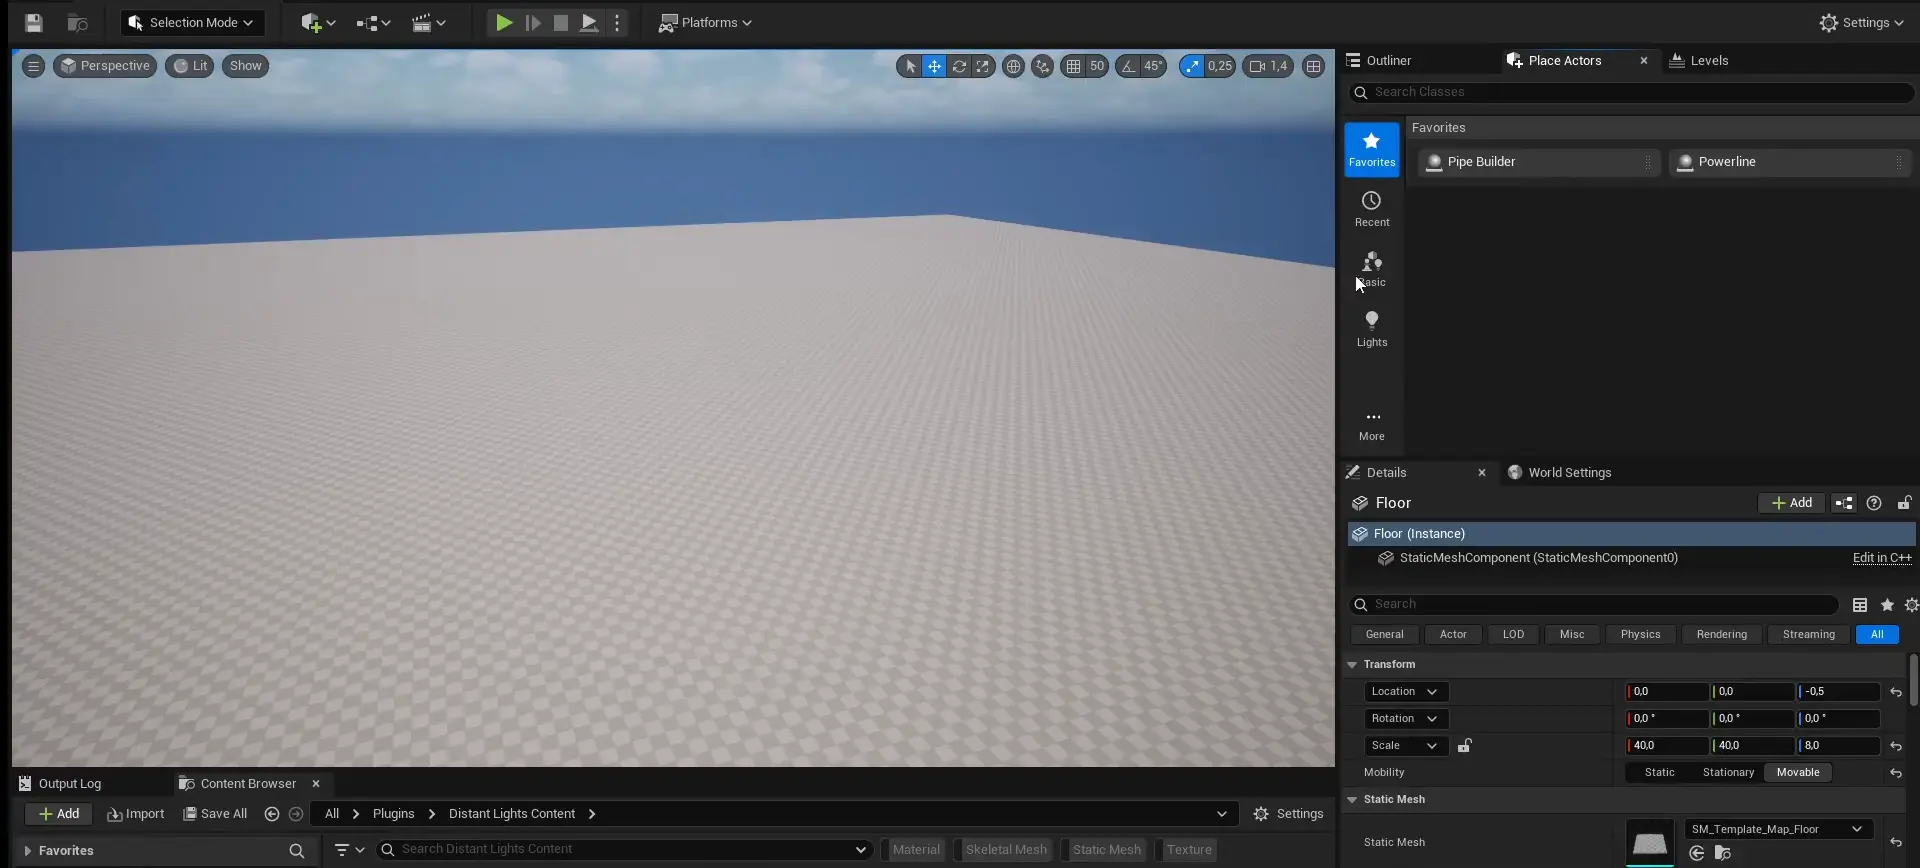Toggle scale snapping in the viewport
The height and width of the screenshot is (868, 1920).
(x=1191, y=66)
